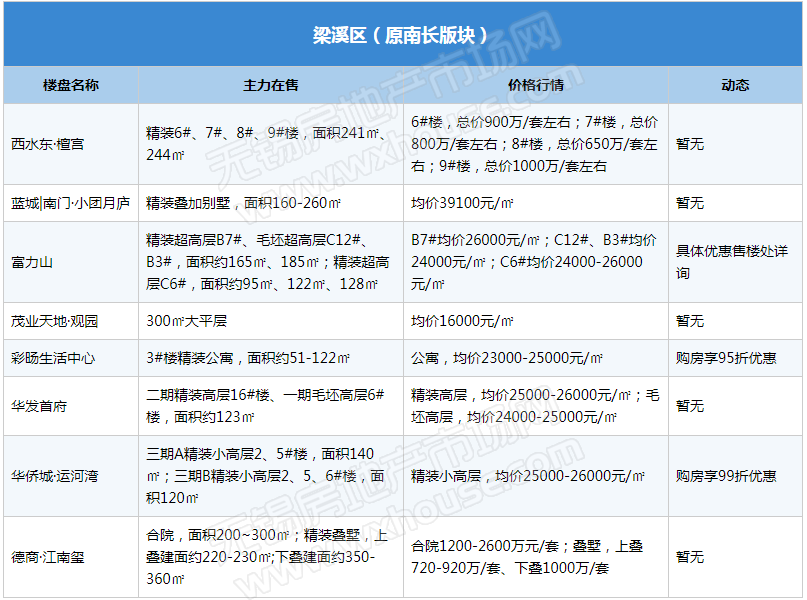Click the 动态 column header

pyautogui.click(x=735, y=86)
